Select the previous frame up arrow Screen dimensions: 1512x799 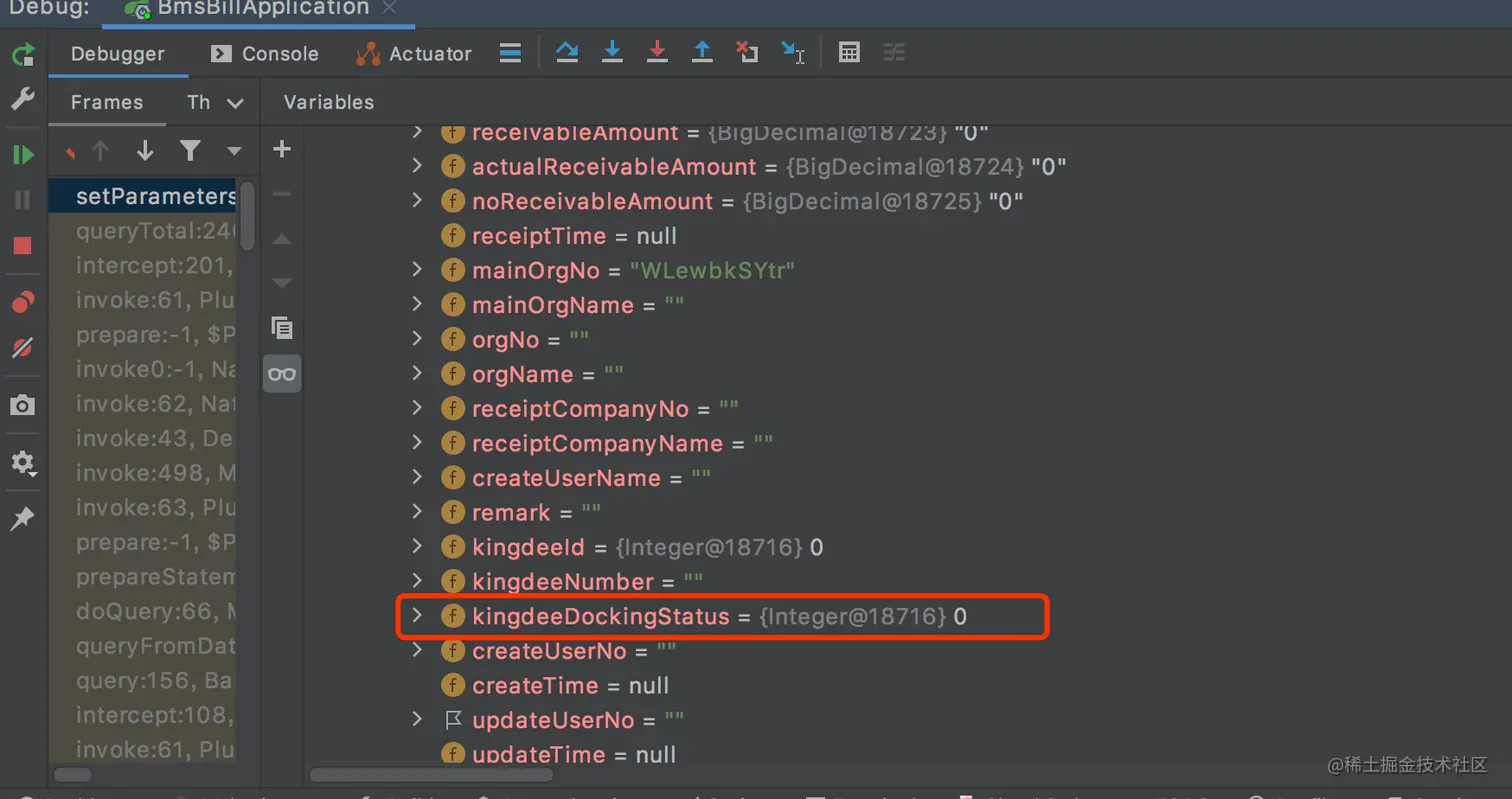(x=100, y=151)
